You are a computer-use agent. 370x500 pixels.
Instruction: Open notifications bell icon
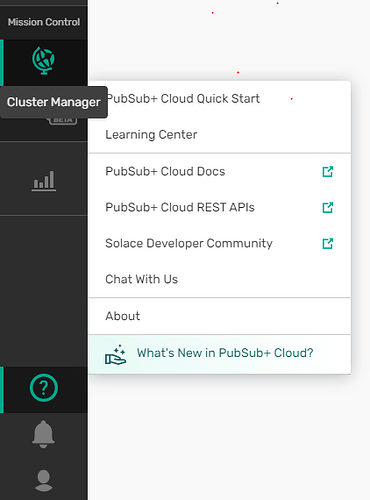(43, 434)
